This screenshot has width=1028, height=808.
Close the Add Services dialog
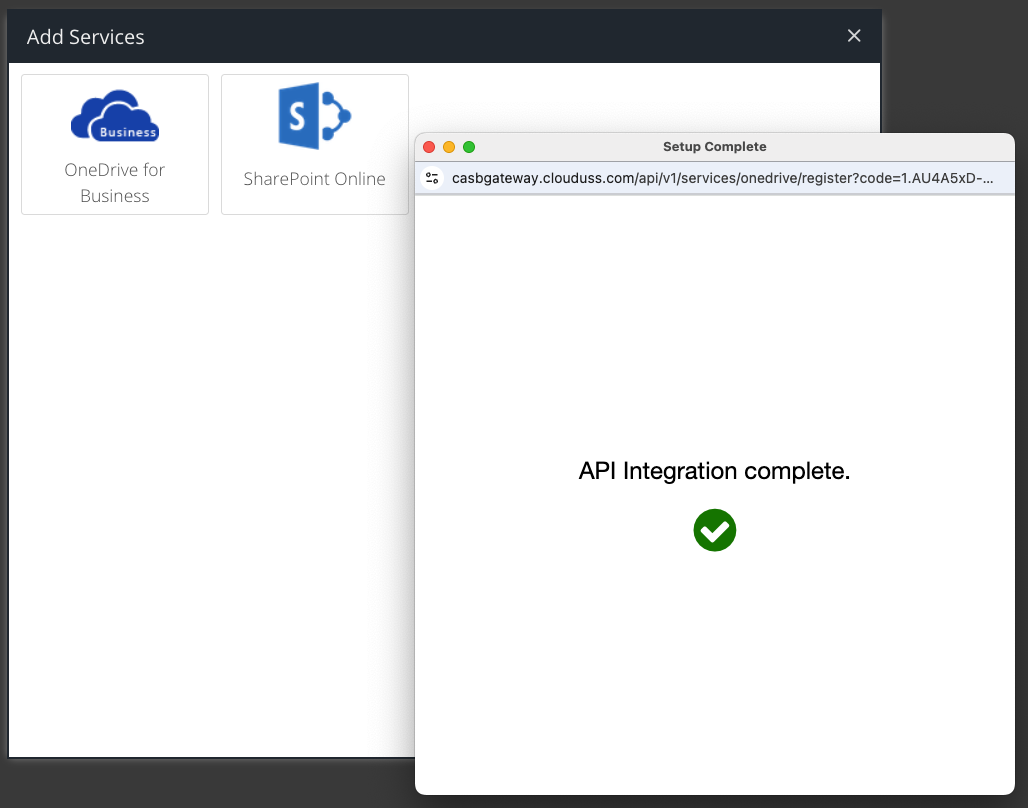(854, 36)
